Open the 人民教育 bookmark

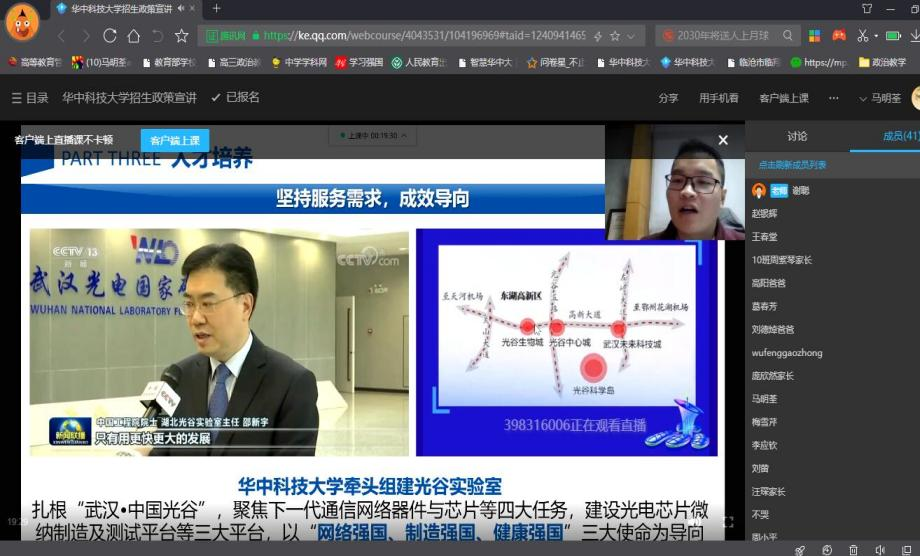(419, 62)
